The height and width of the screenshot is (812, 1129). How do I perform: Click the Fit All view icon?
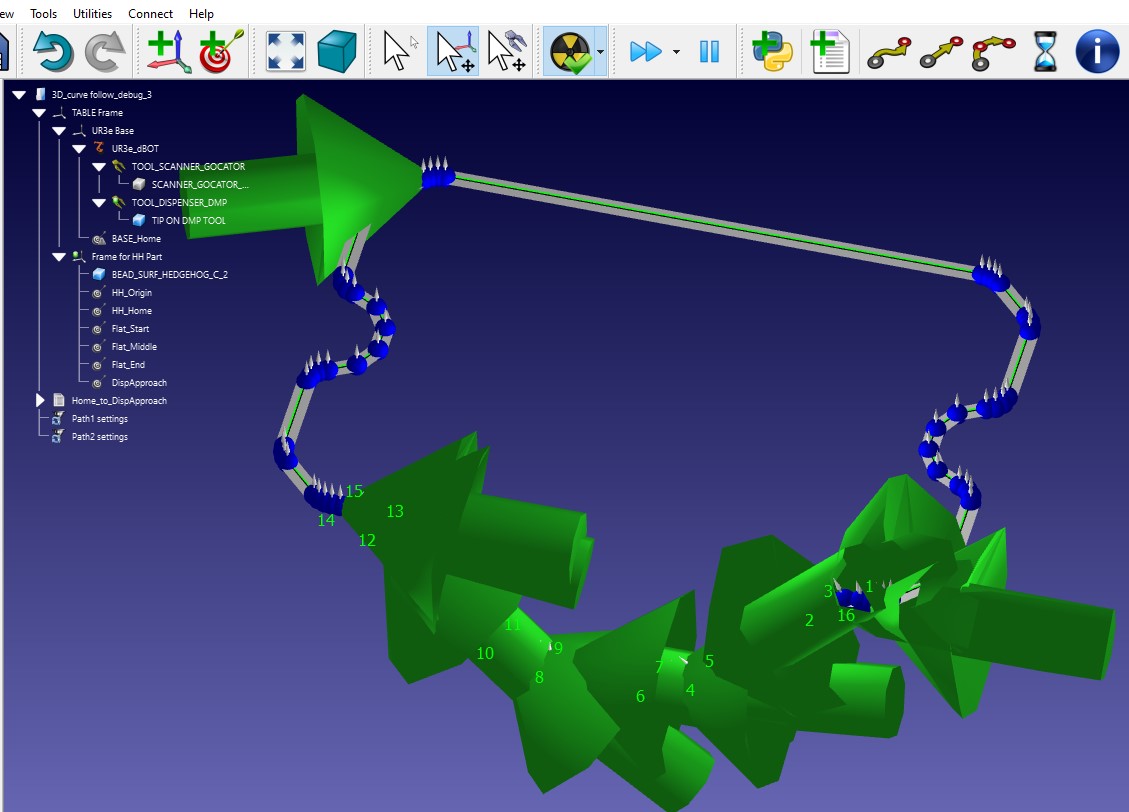pyautogui.click(x=286, y=51)
